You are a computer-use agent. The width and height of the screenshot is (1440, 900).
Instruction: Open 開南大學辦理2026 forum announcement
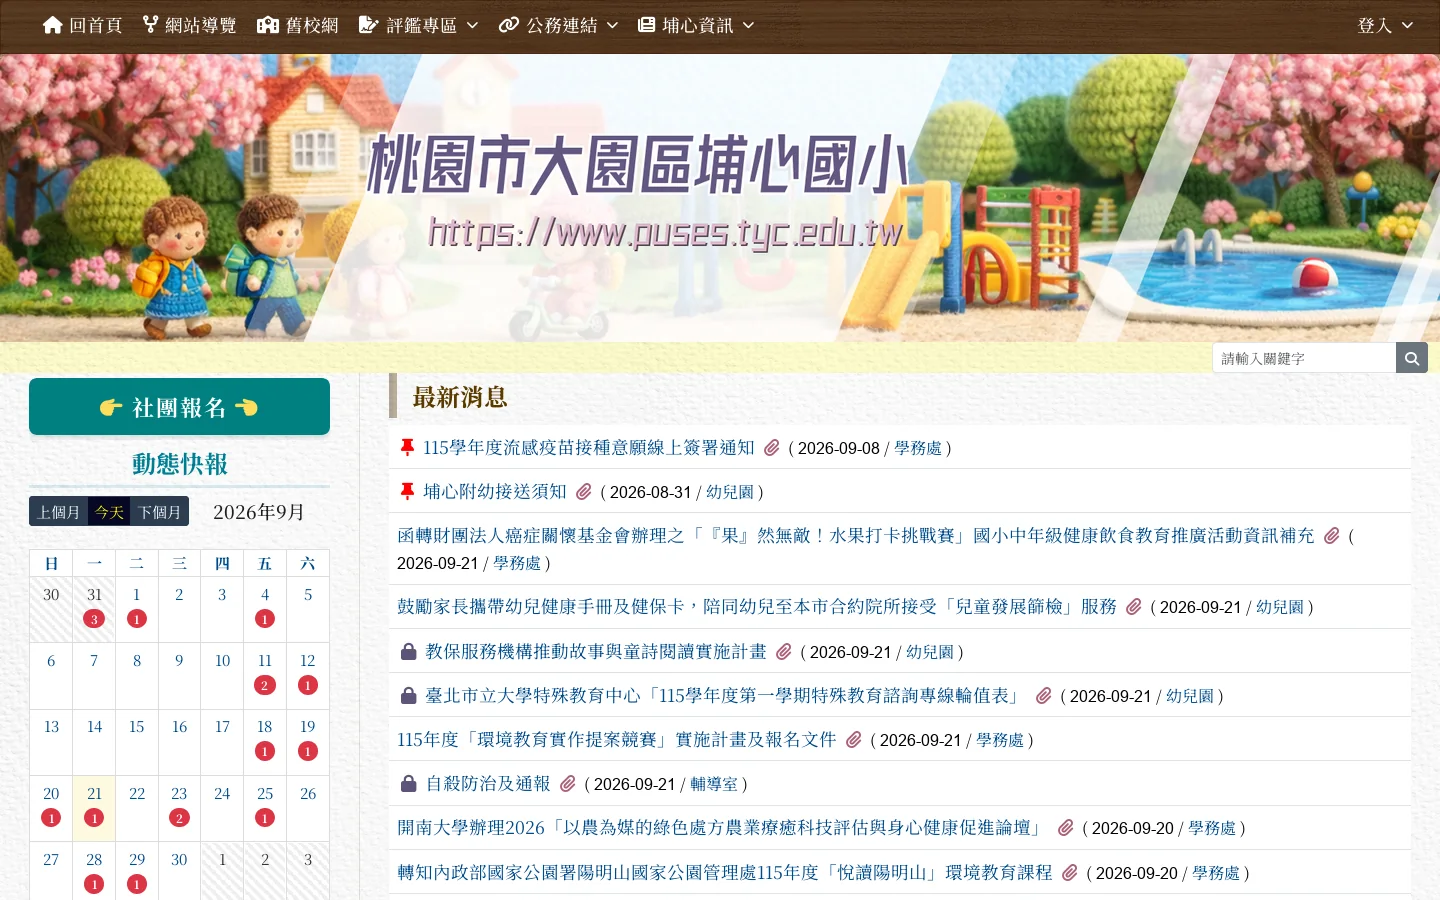tap(723, 828)
